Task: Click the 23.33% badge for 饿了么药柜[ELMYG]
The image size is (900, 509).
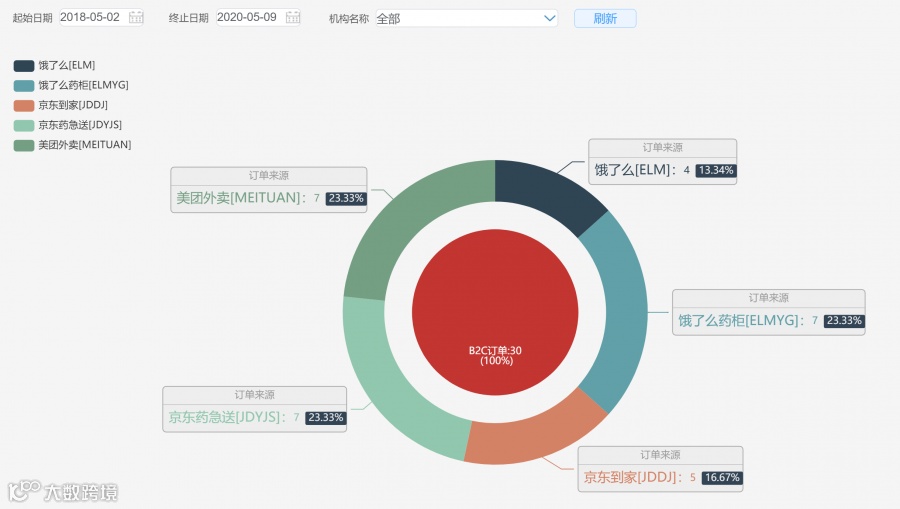Action: pyautogui.click(x=844, y=321)
